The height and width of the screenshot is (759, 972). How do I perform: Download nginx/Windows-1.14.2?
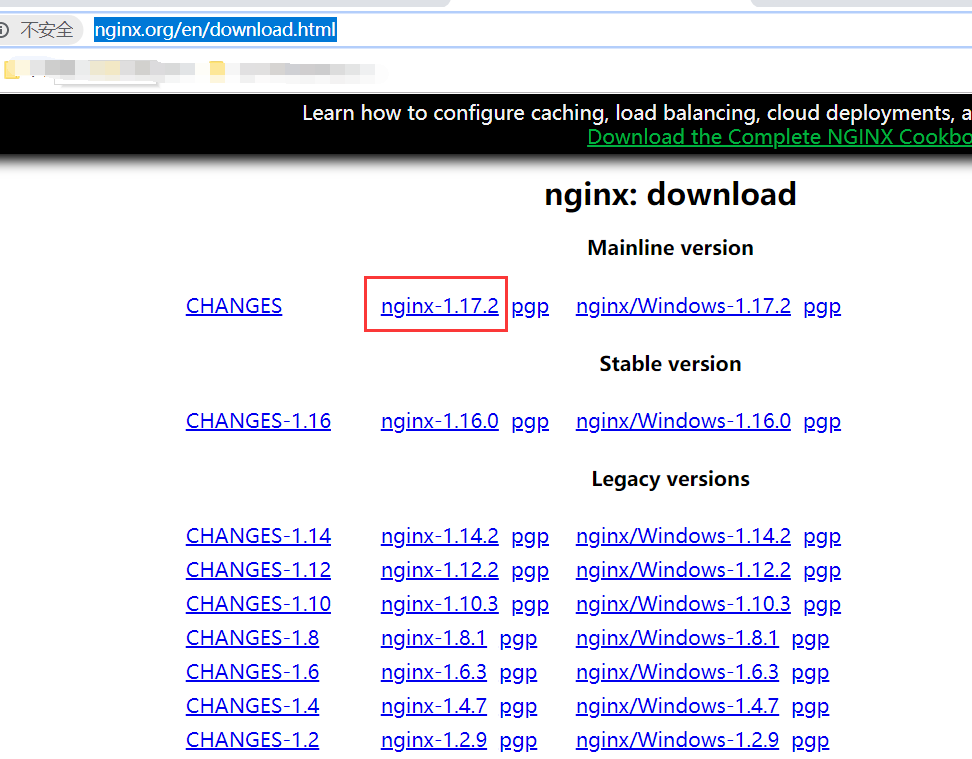pos(683,536)
